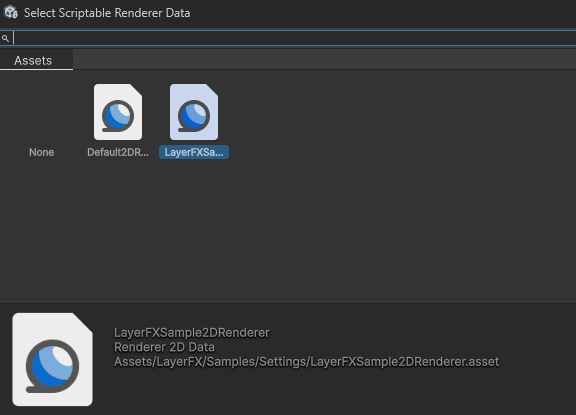Click the Unity icon in the title bar
Image resolution: width=576 pixels, height=415 pixels.
click(11, 12)
